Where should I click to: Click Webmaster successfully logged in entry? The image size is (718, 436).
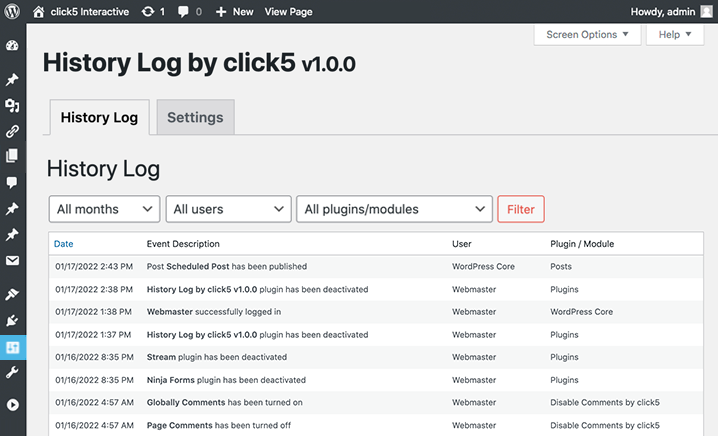point(214,312)
